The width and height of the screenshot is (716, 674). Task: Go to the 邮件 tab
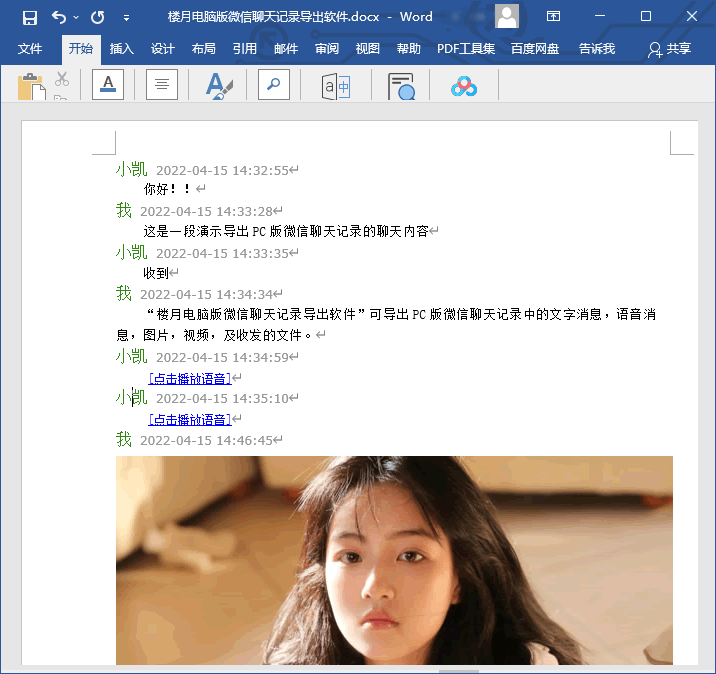coord(286,48)
